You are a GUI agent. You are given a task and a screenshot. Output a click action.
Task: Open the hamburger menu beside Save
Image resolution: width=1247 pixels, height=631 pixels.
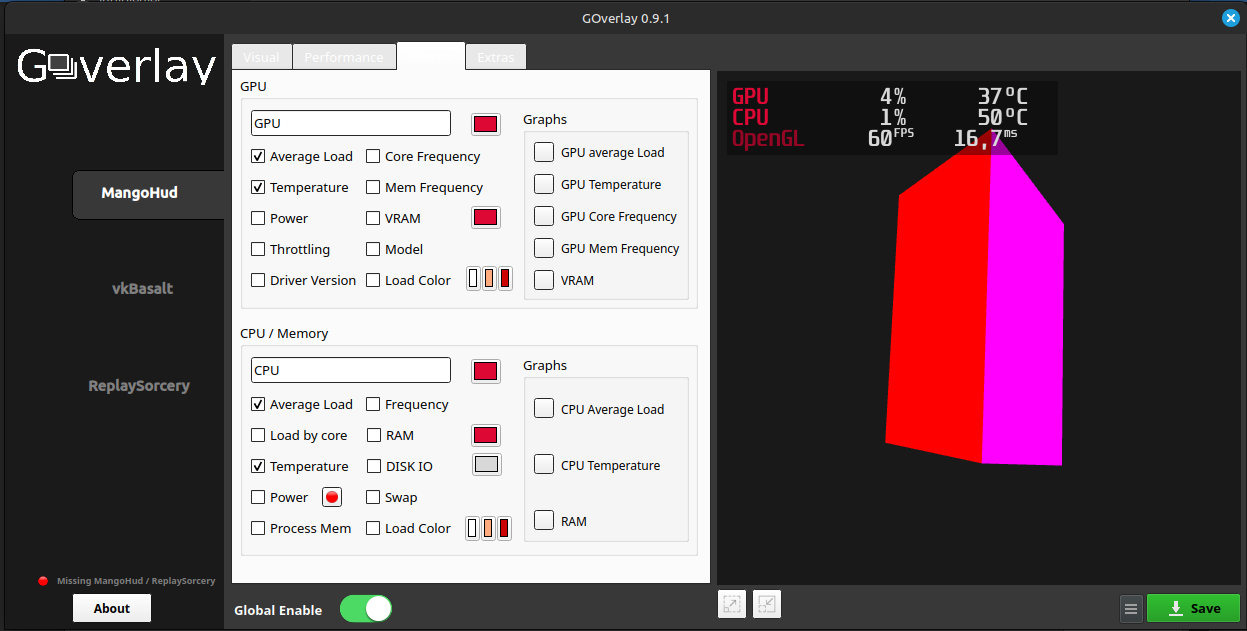click(x=1131, y=608)
